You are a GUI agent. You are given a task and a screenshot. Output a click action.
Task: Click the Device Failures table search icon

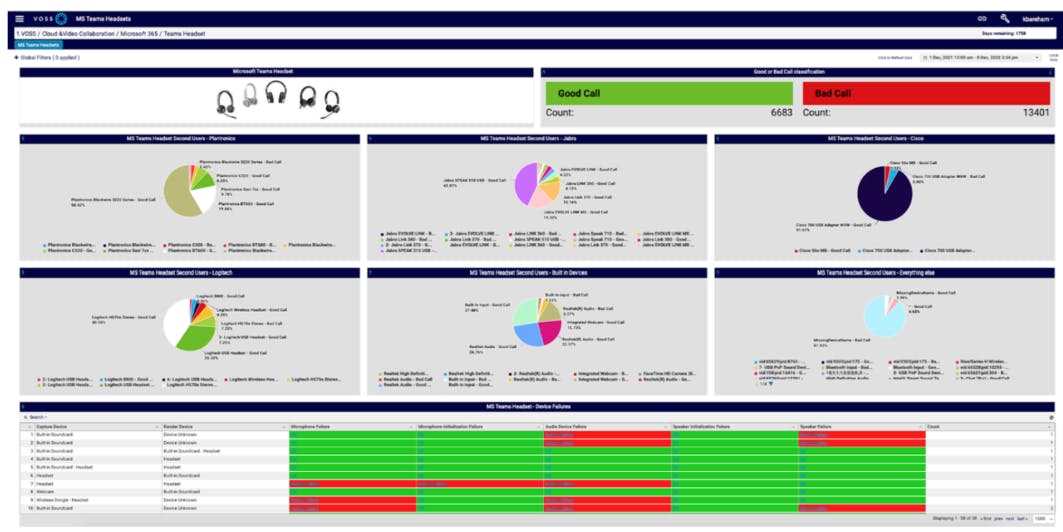(25, 417)
